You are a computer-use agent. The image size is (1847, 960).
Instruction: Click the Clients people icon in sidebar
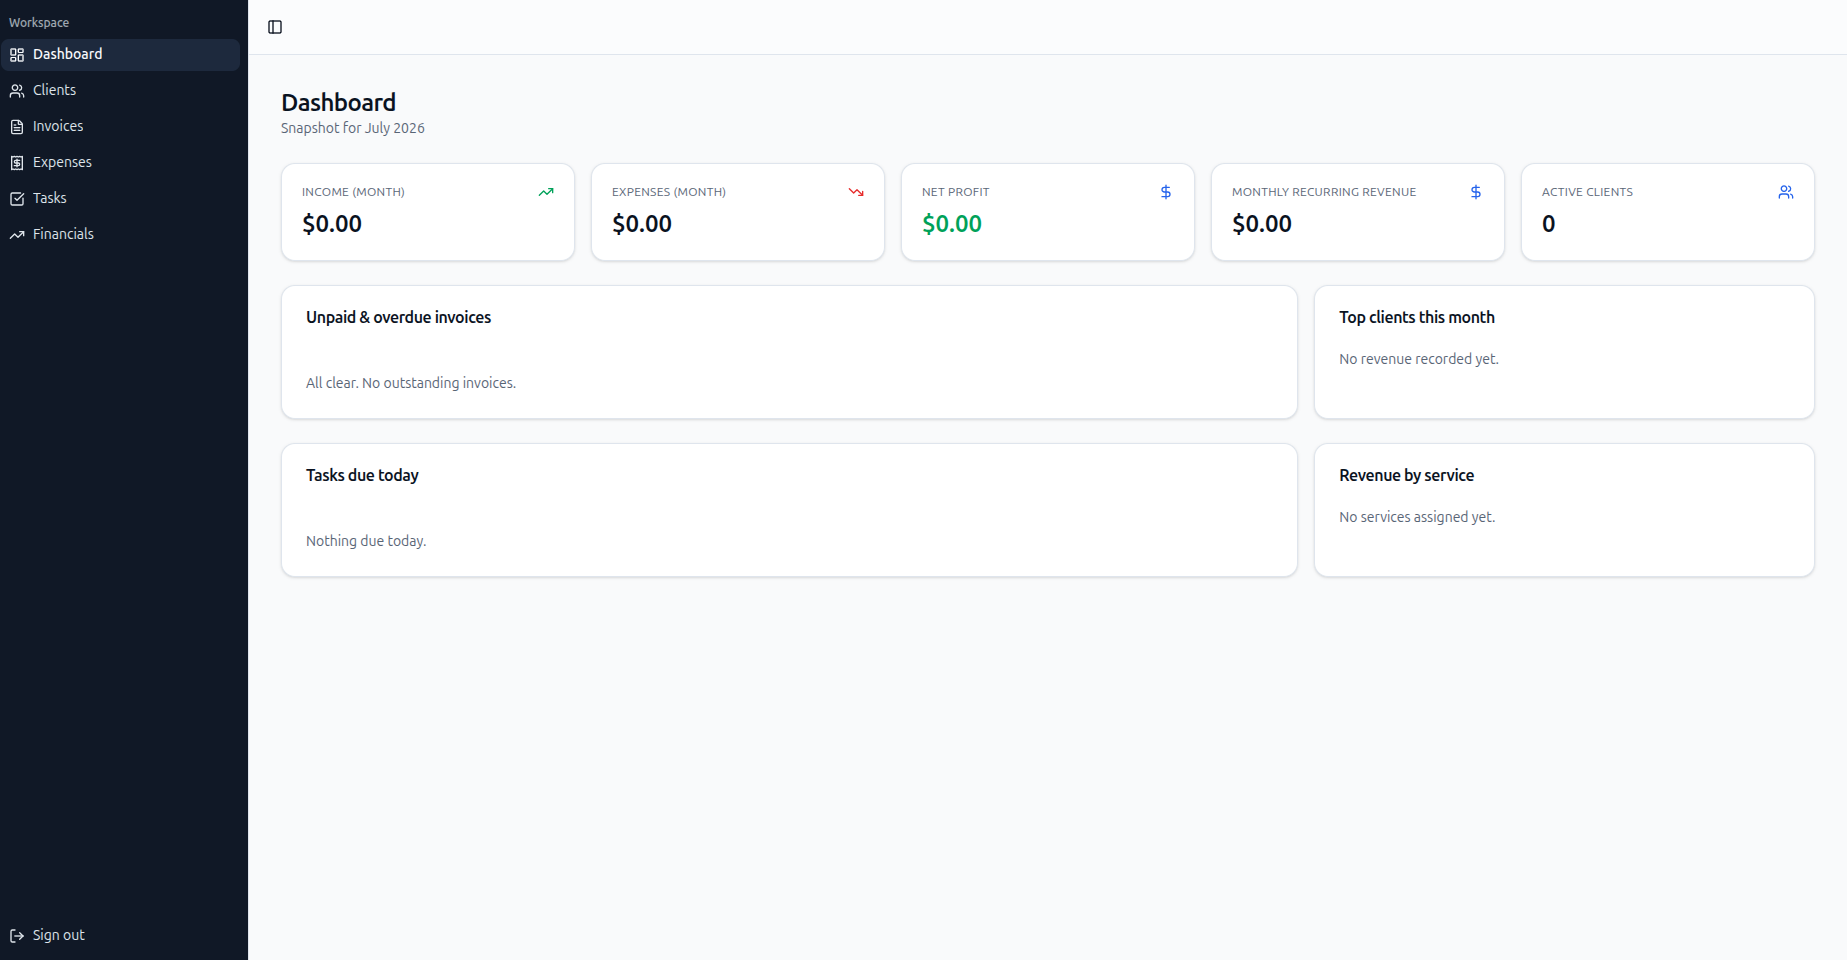17,91
